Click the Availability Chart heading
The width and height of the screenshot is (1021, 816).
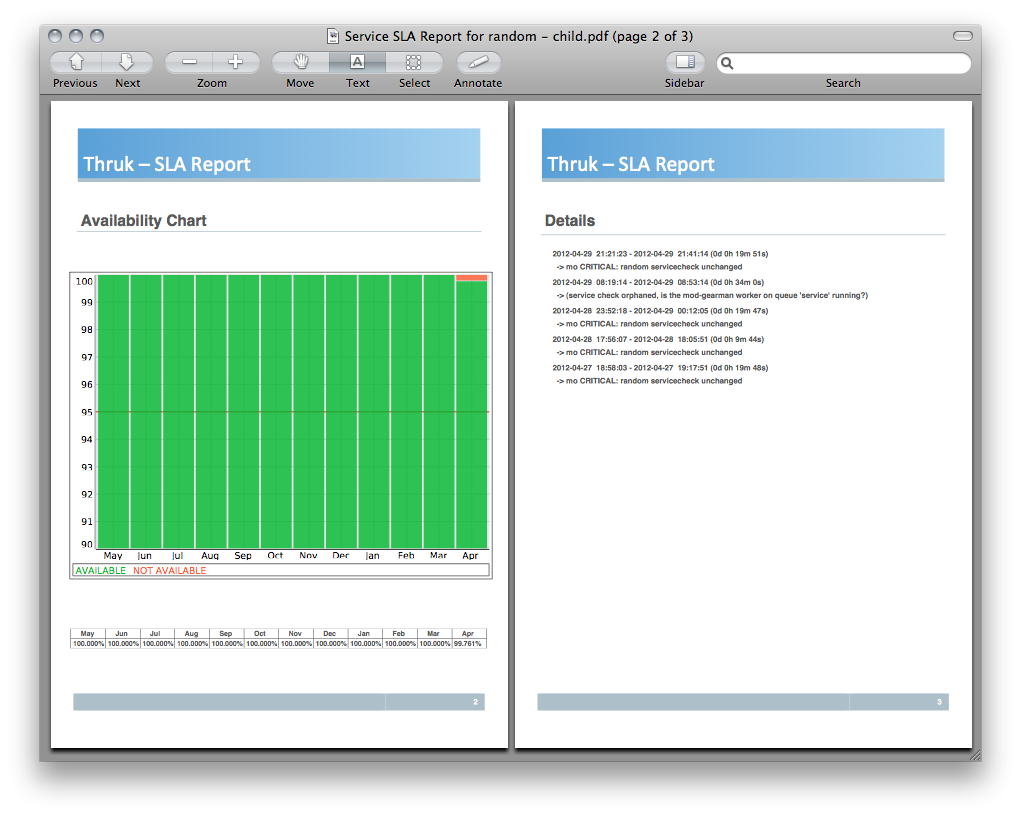(143, 221)
